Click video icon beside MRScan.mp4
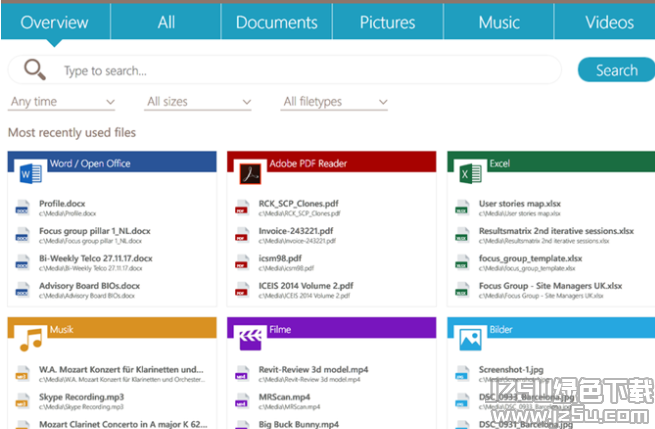The width and height of the screenshot is (655, 429). [x=241, y=401]
